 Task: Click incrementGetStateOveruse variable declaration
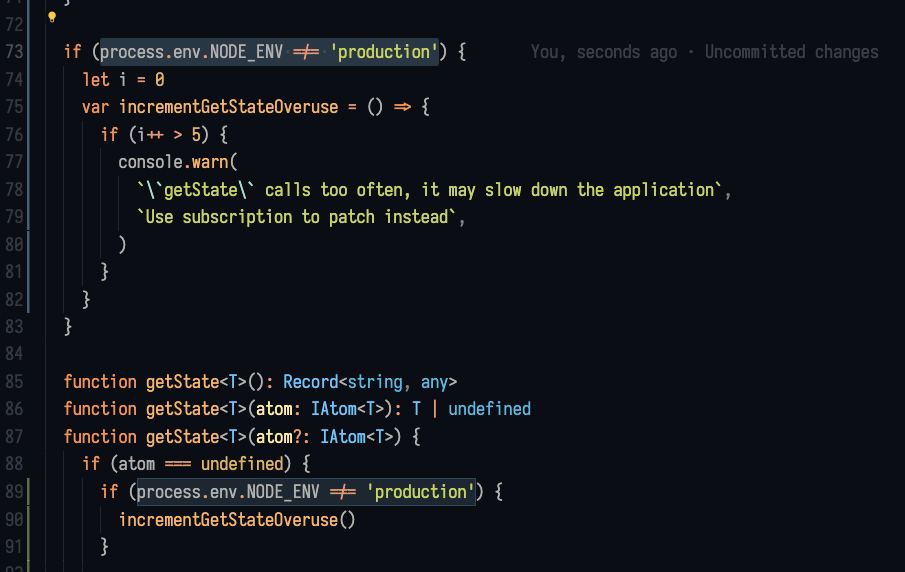(x=229, y=107)
